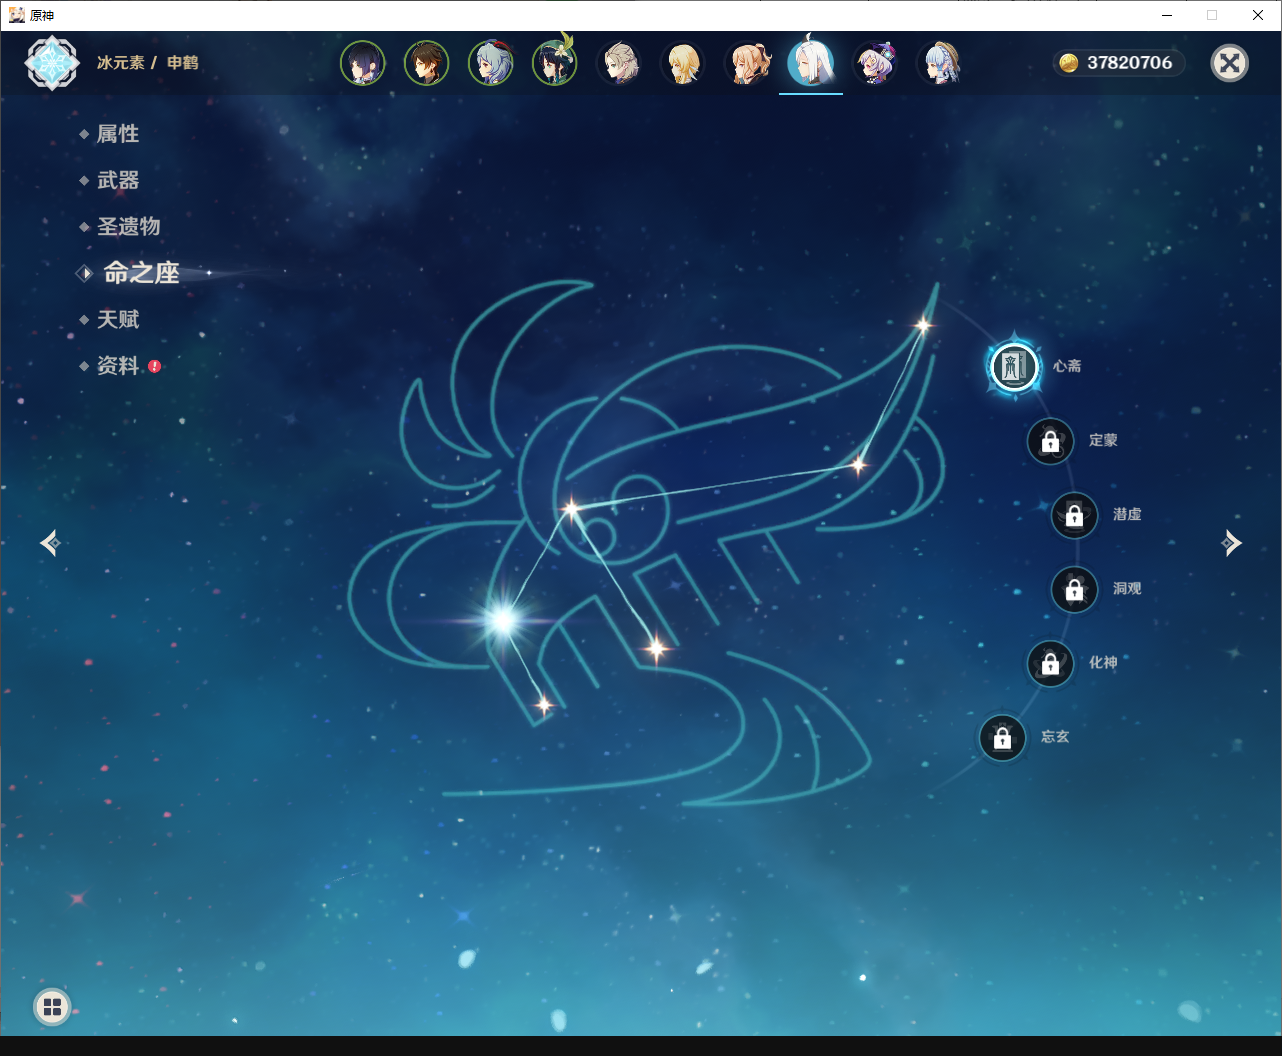The image size is (1282, 1056).
Task: Click the red alert badge beside 资料
Action: point(155,366)
